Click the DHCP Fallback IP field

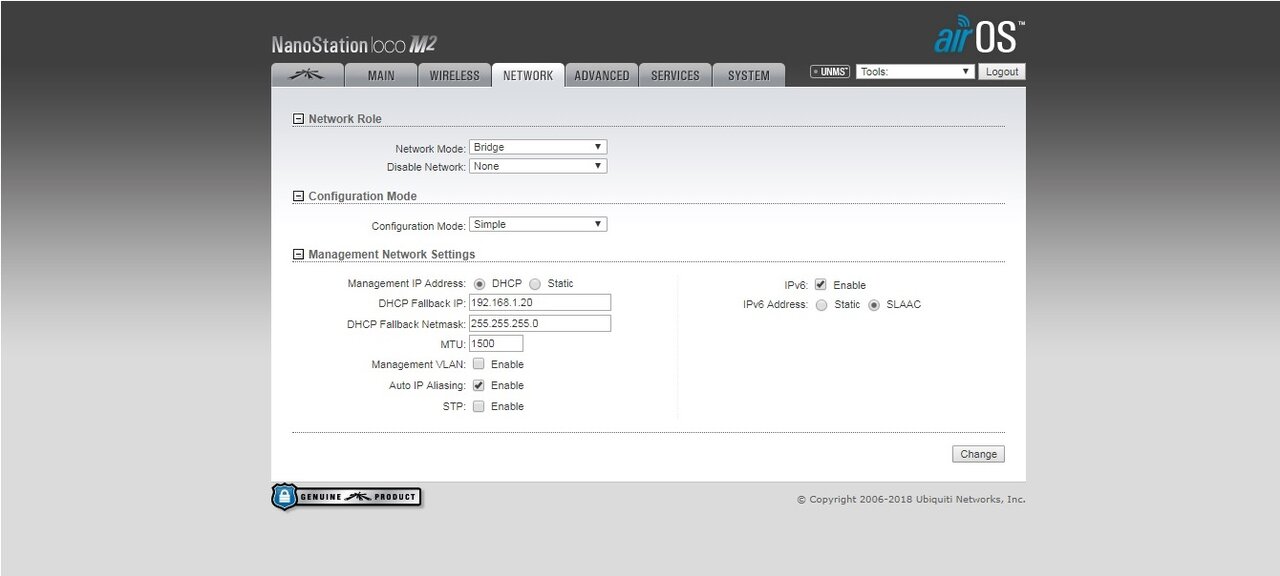pos(540,302)
